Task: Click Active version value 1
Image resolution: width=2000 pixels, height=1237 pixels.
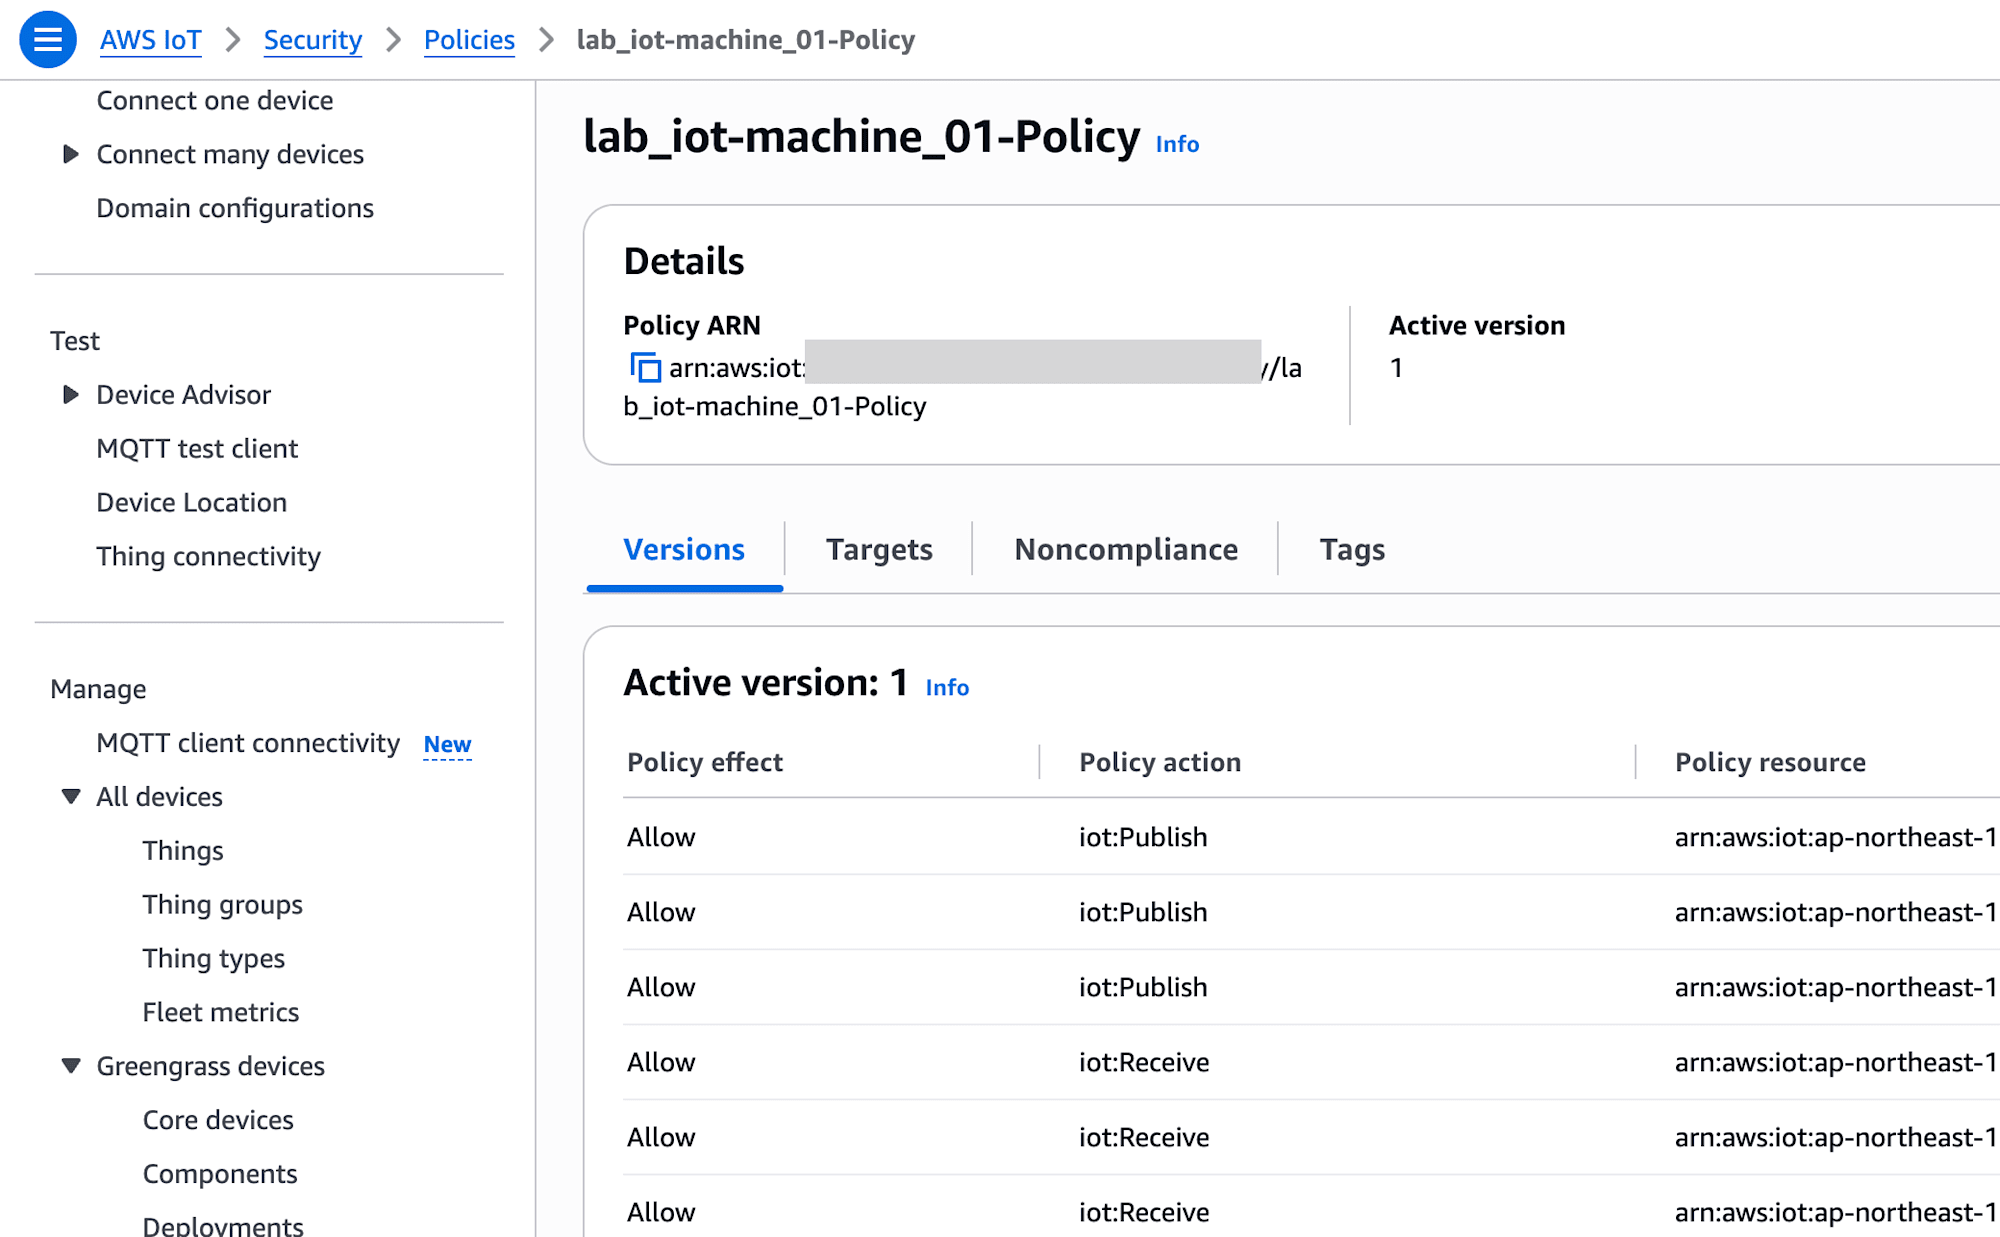Action: tap(1396, 368)
